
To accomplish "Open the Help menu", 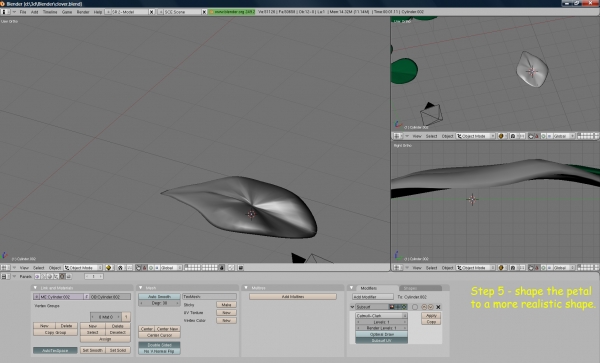I will click(98, 12).
